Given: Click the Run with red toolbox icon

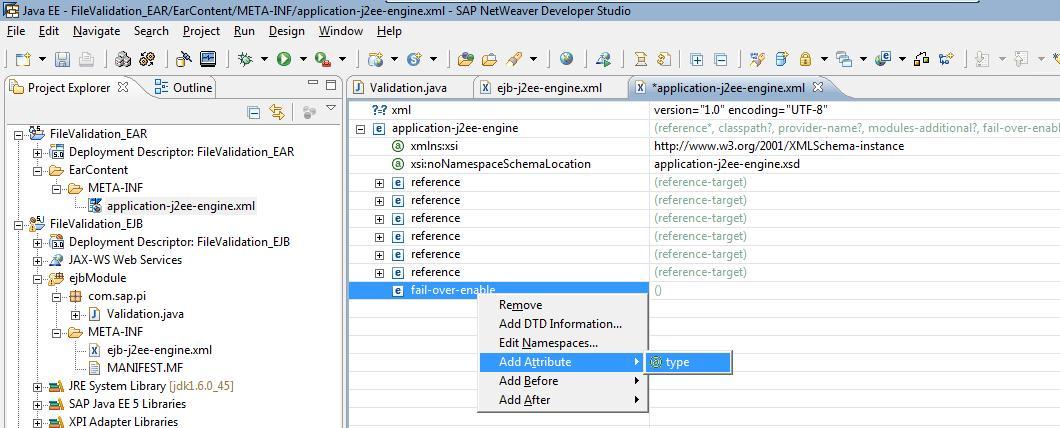Looking at the screenshot, I should click(x=322, y=60).
